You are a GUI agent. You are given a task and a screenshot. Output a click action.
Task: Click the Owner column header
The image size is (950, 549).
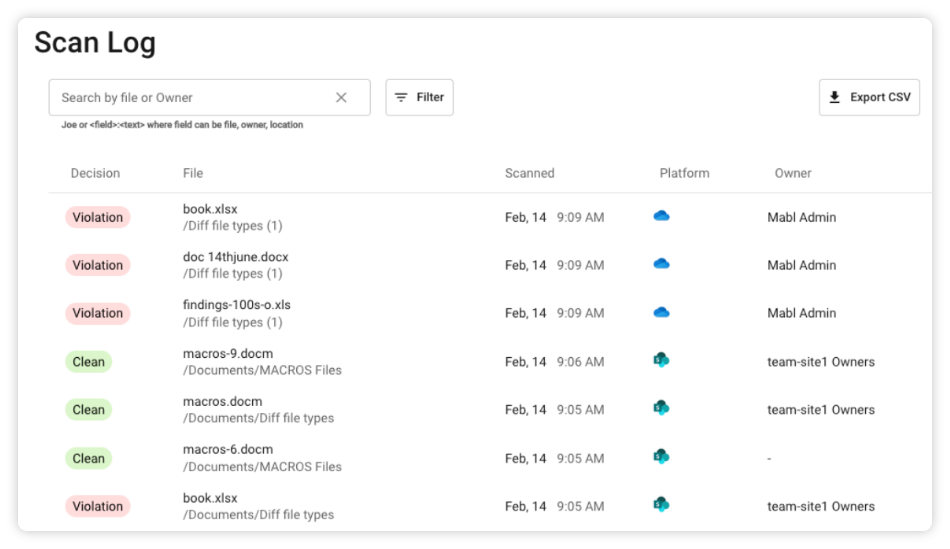[x=793, y=173]
